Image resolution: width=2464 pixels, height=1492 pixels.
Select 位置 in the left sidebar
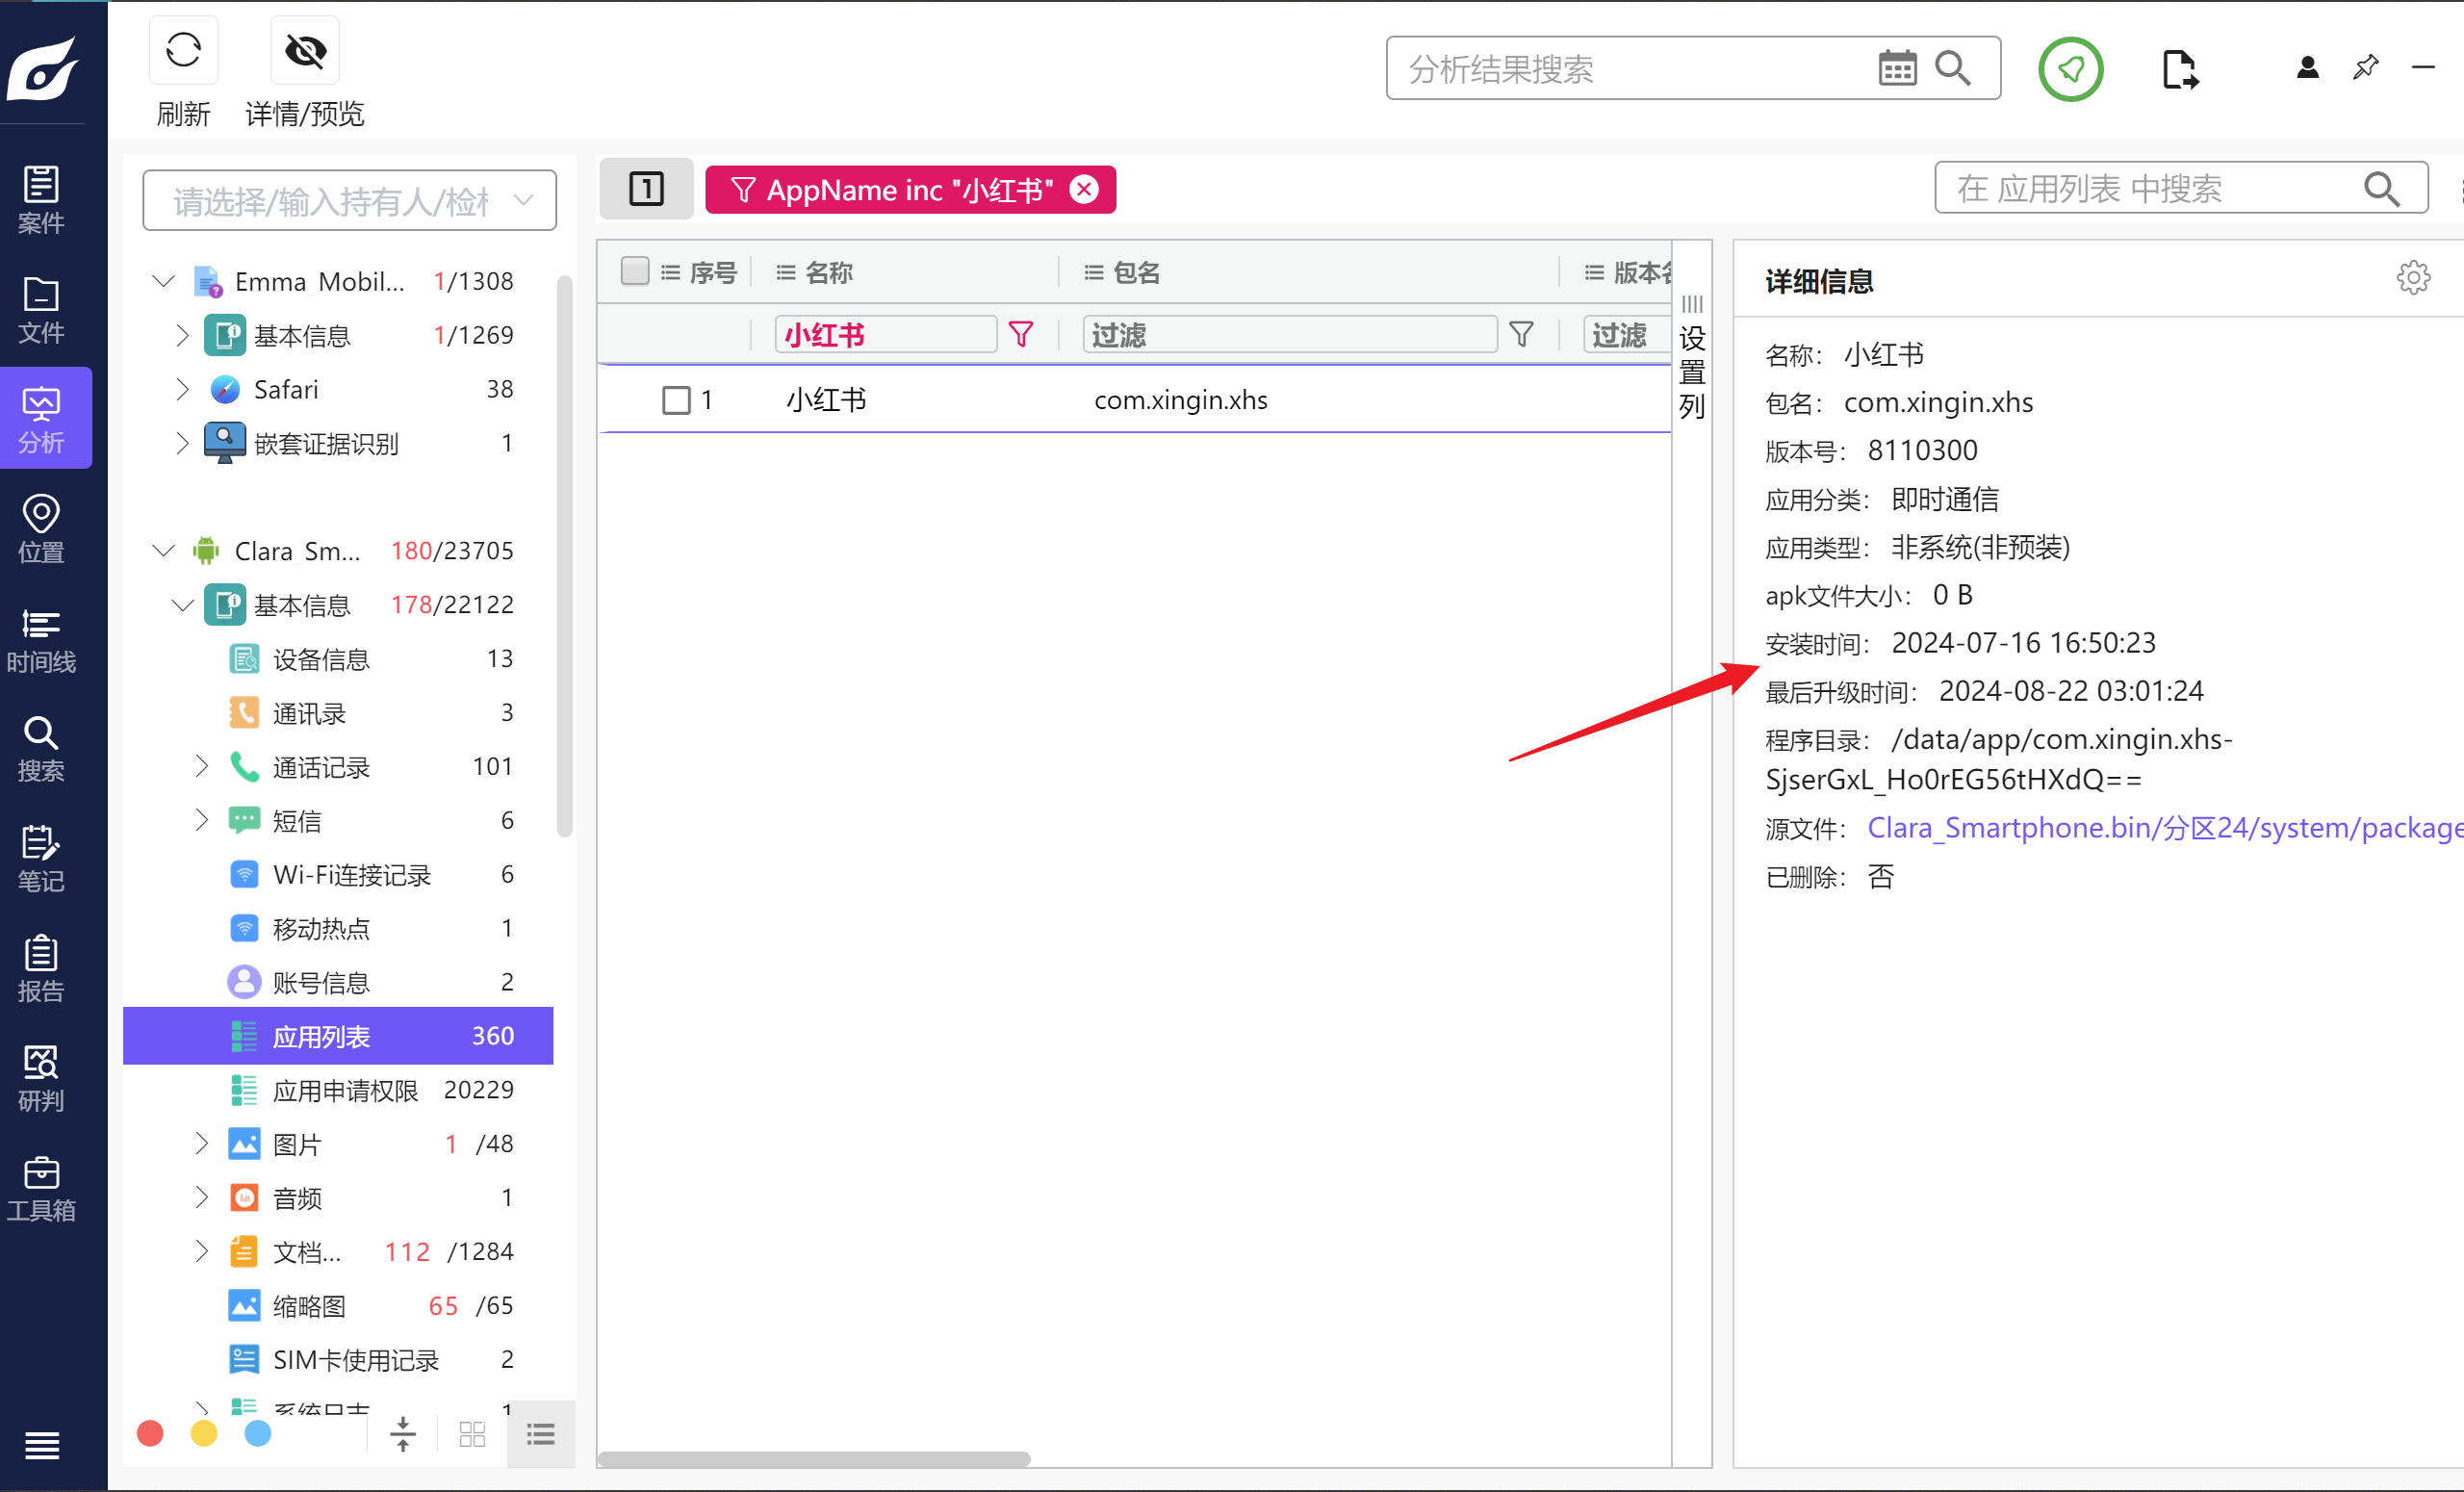click(41, 528)
